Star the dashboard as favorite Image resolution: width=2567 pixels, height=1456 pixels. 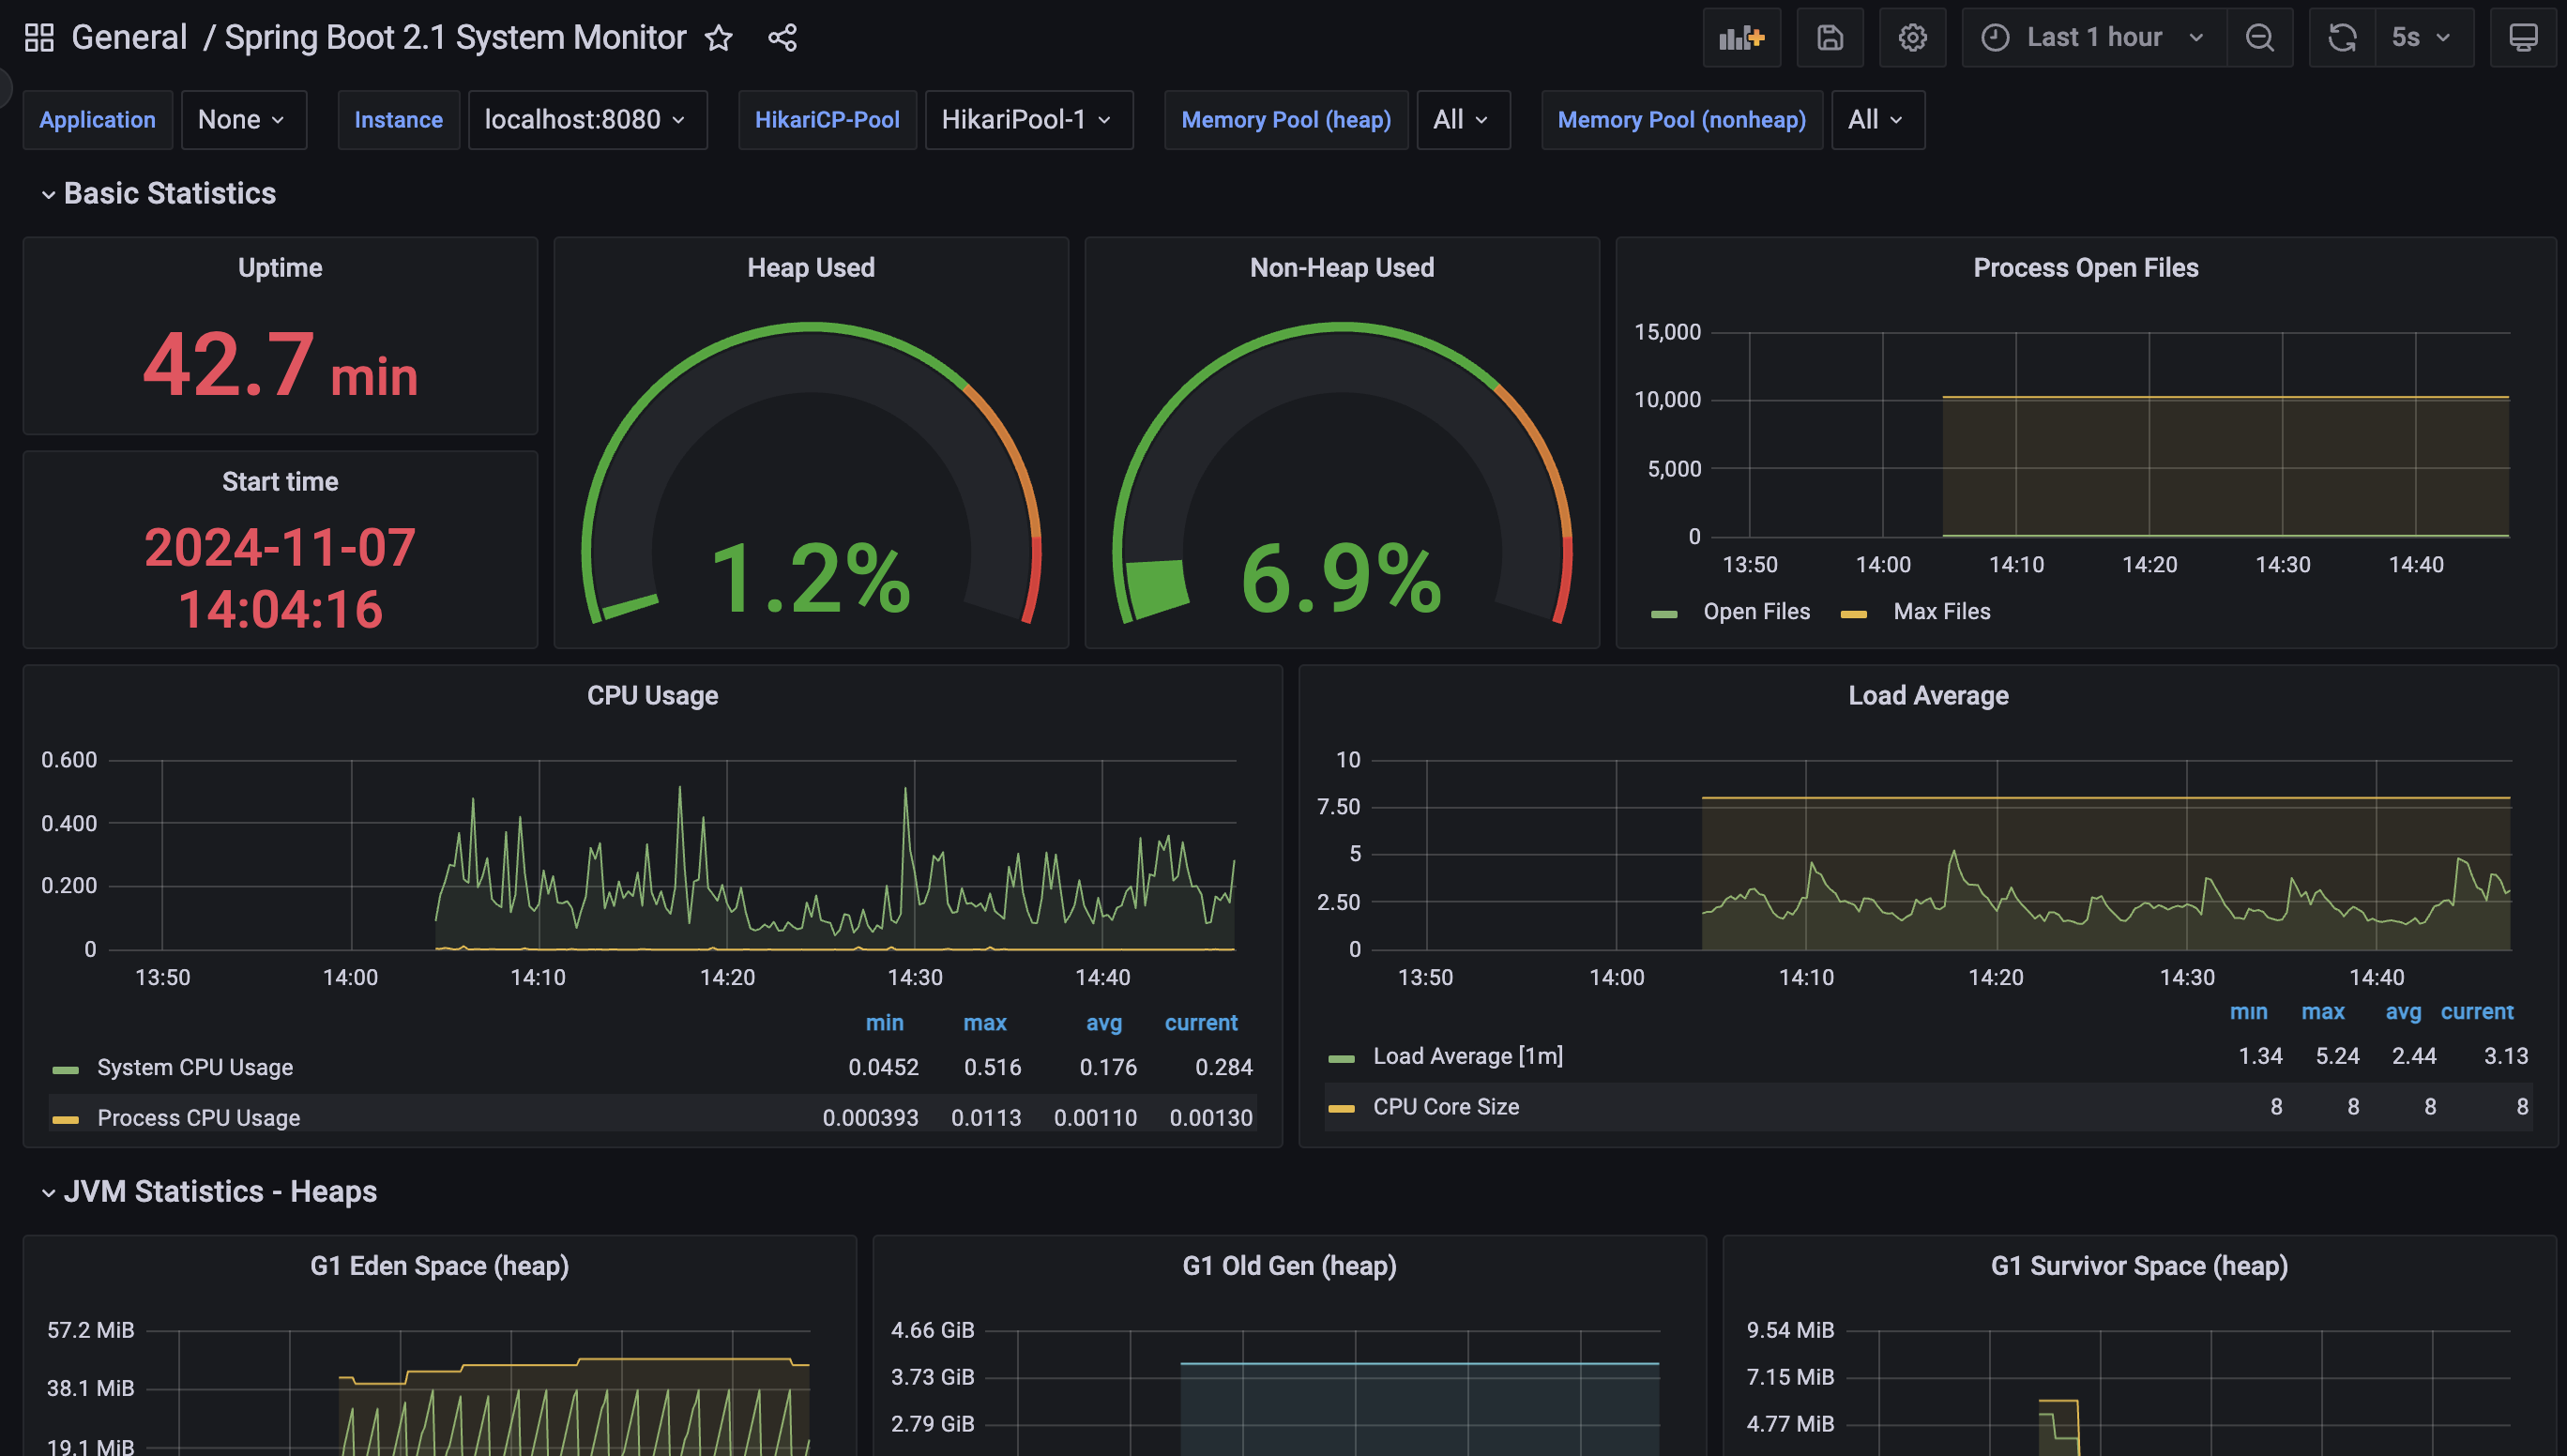tap(719, 38)
